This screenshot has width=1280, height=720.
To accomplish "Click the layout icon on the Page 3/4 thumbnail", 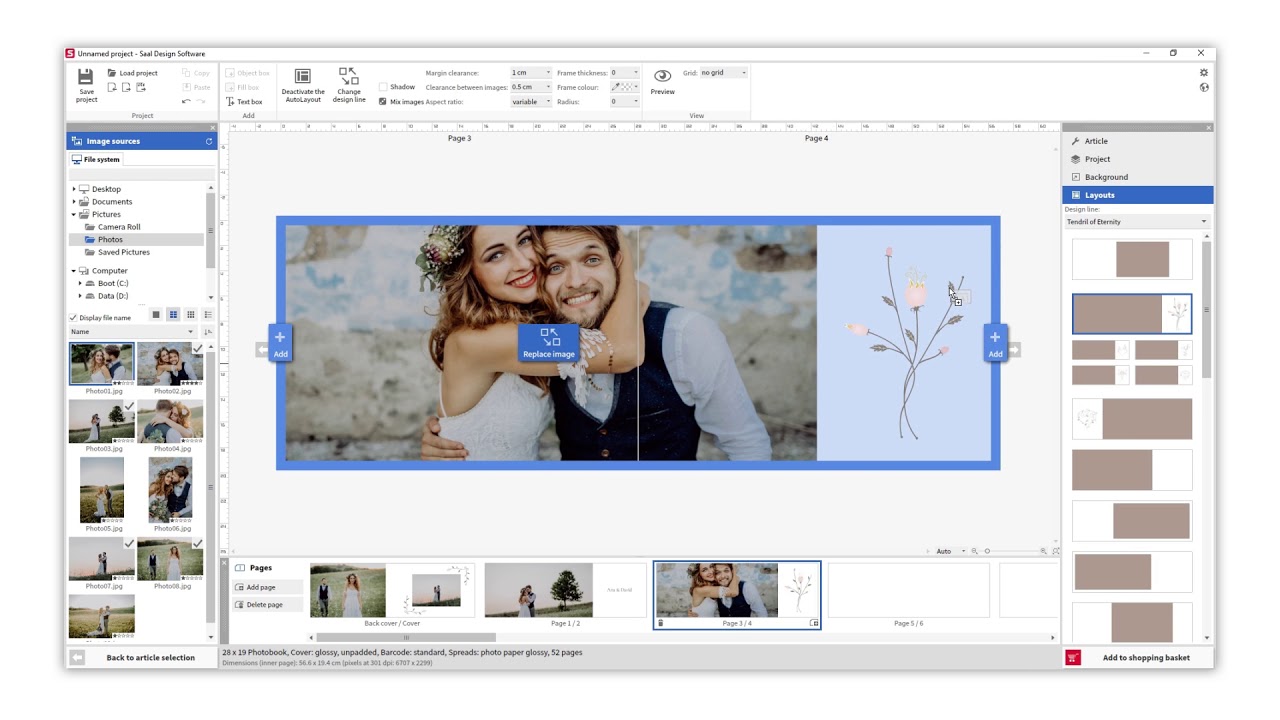I will point(814,623).
